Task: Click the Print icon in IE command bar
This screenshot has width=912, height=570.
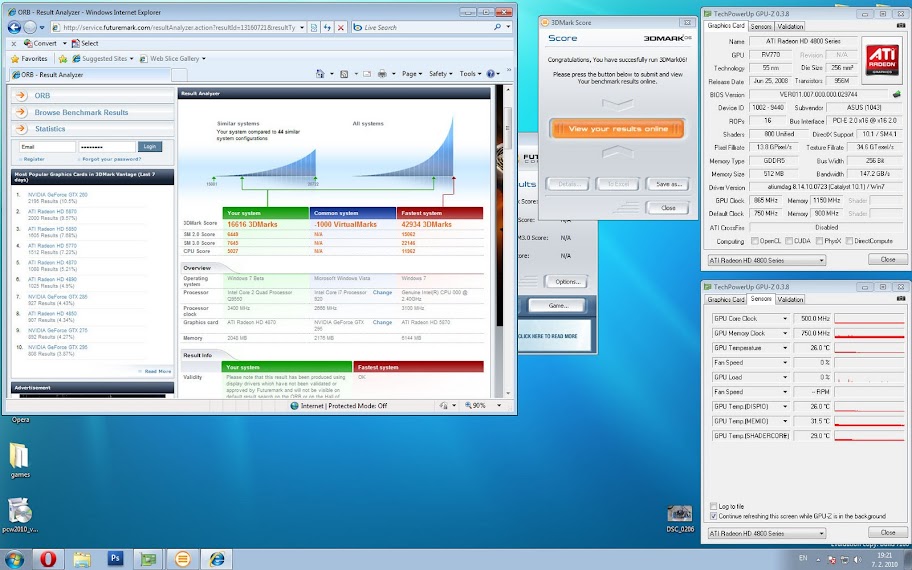Action: pyautogui.click(x=382, y=74)
